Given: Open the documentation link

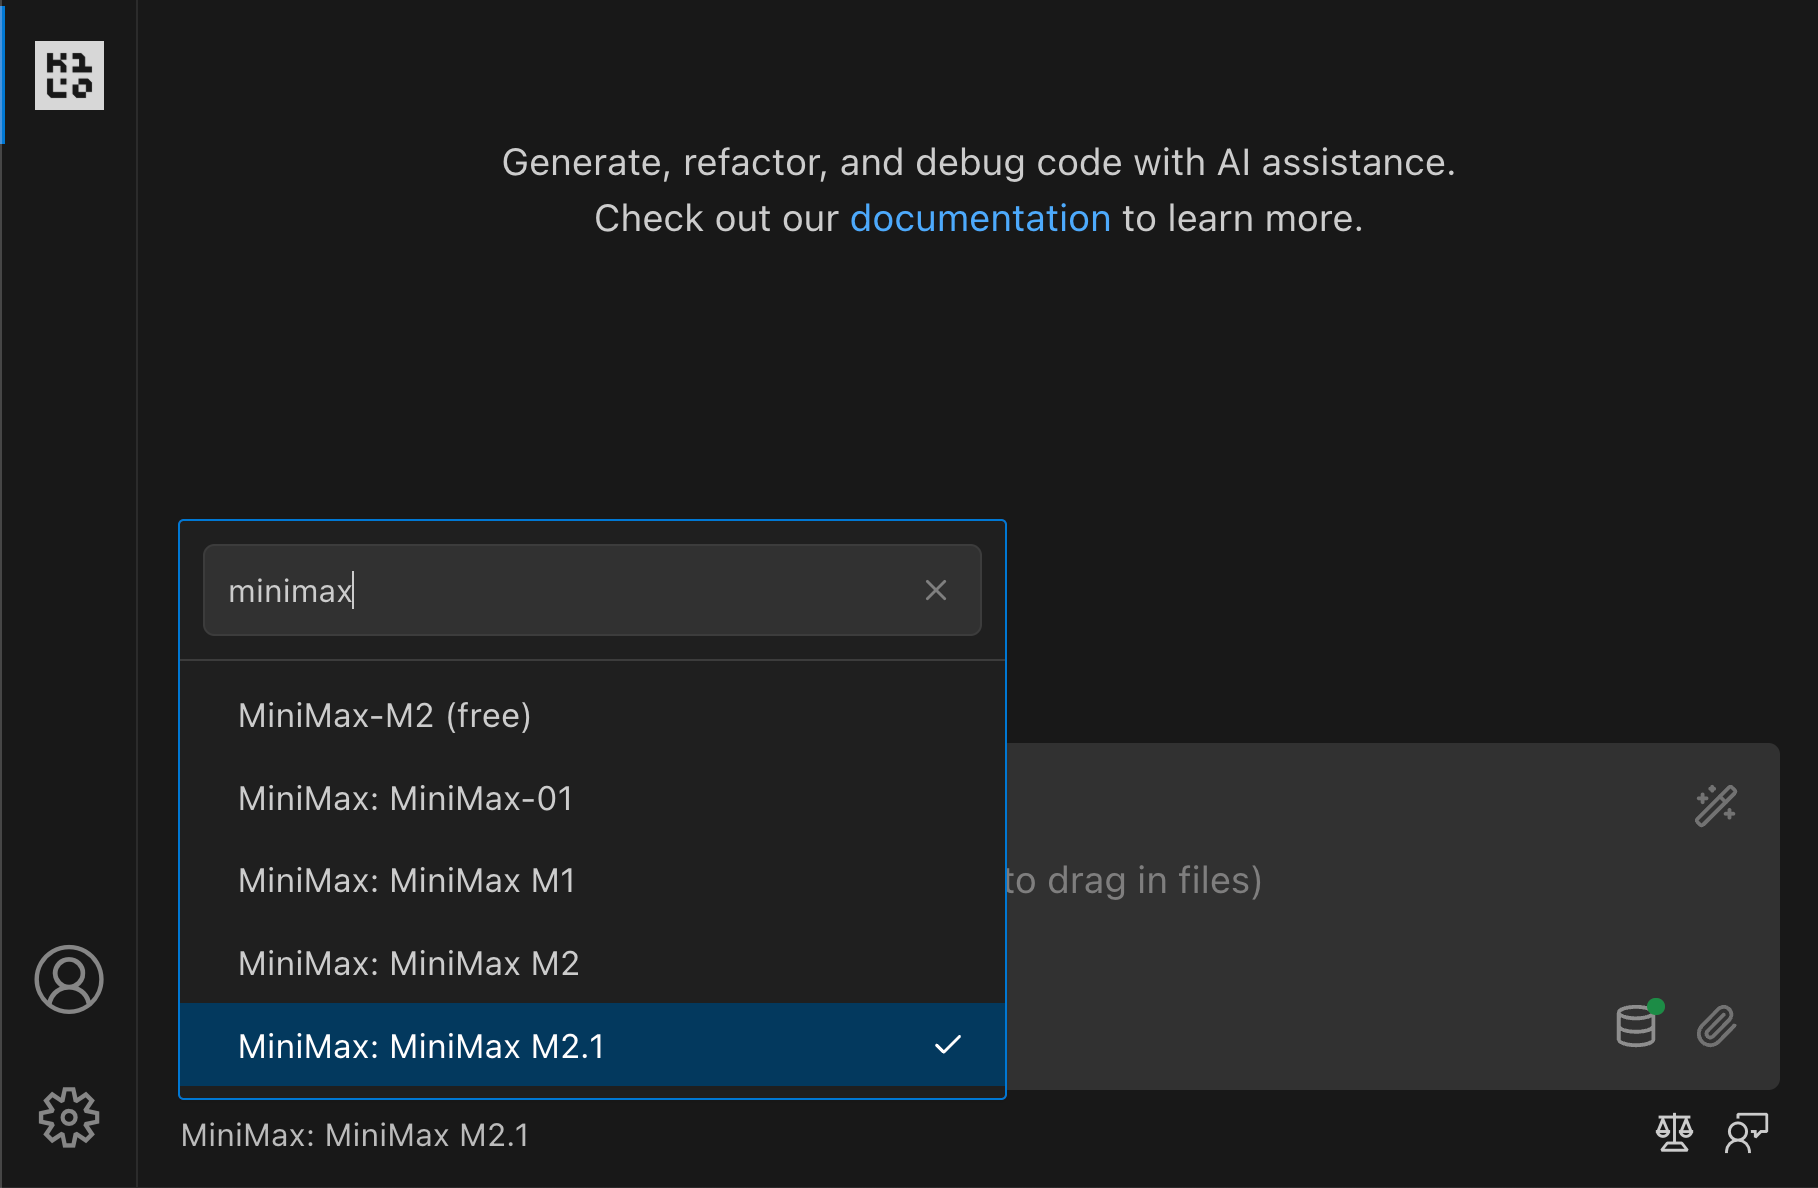Looking at the screenshot, I should click(980, 218).
